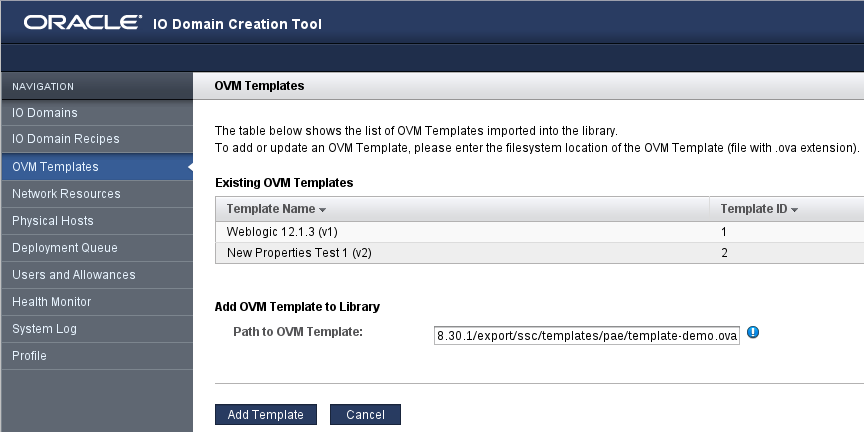Open IO Domains navigation item
The height and width of the screenshot is (432, 864).
point(45,113)
